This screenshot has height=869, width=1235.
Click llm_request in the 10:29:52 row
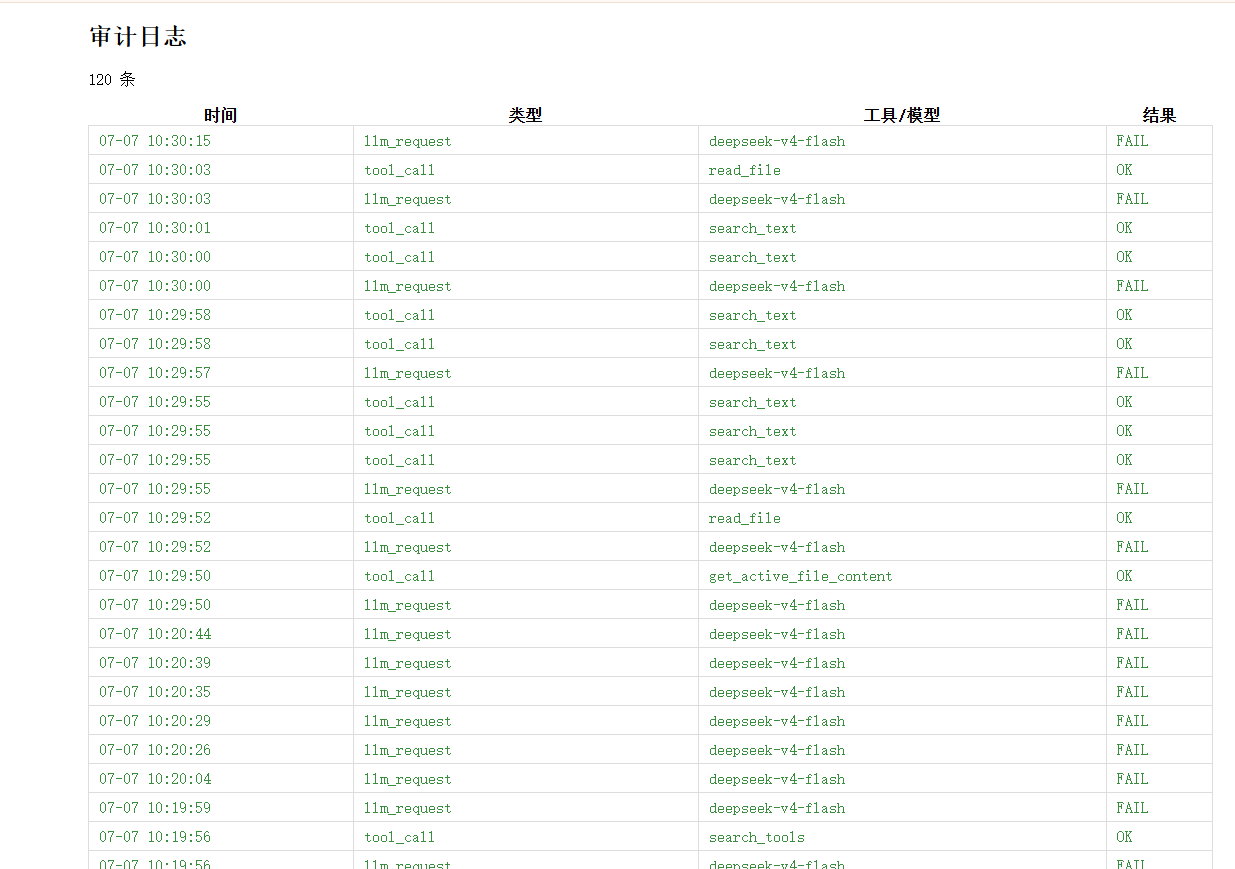click(408, 547)
